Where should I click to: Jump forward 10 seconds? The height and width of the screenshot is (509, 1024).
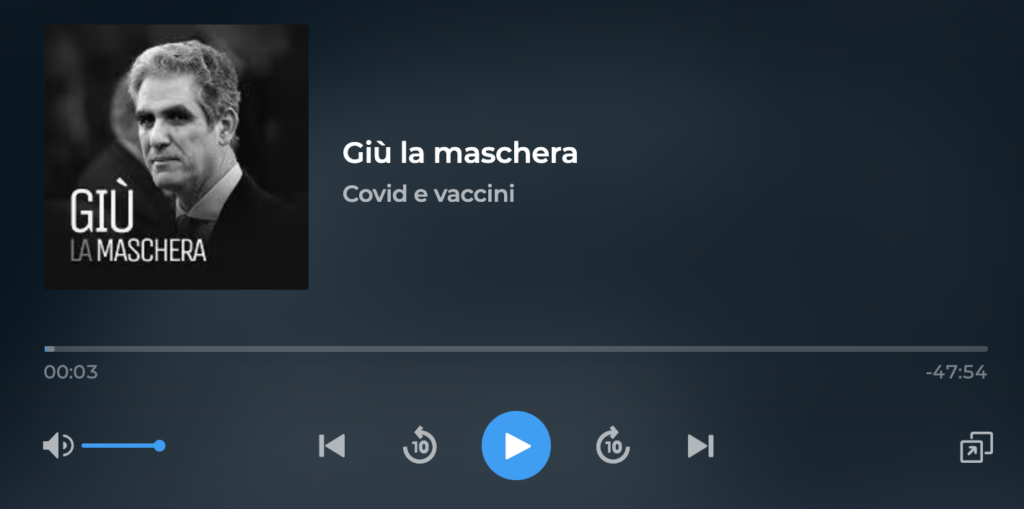pyautogui.click(x=613, y=445)
